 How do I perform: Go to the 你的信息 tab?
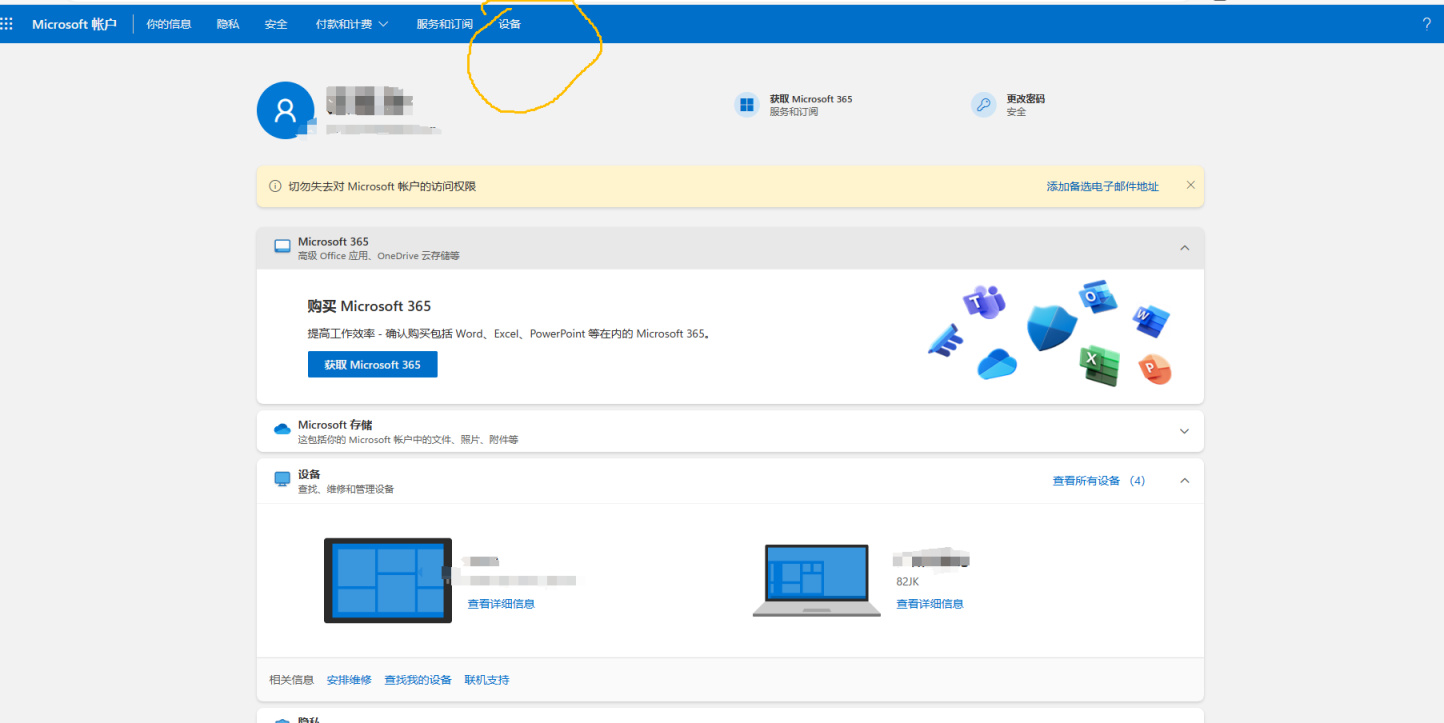[168, 24]
